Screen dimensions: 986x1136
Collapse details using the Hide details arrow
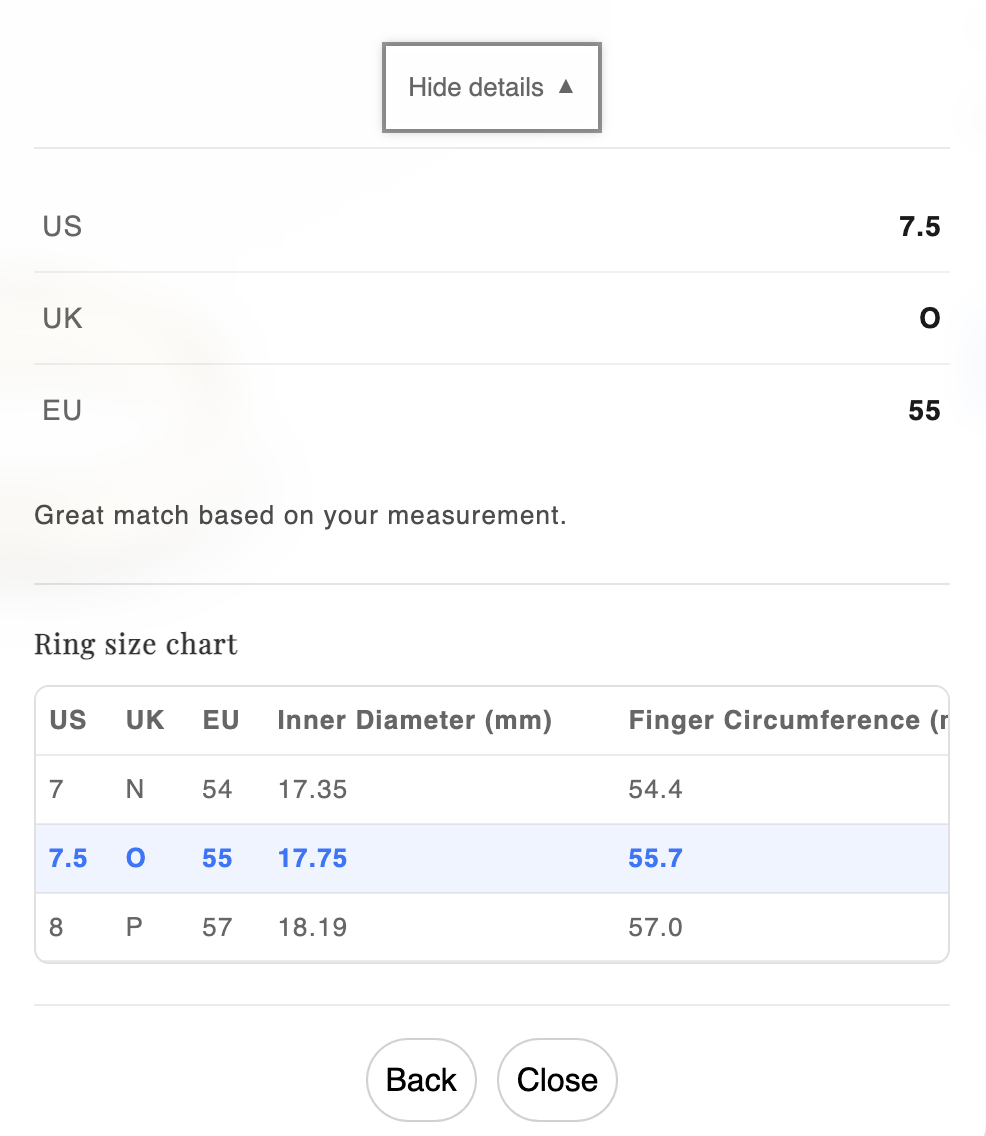pyautogui.click(x=566, y=87)
